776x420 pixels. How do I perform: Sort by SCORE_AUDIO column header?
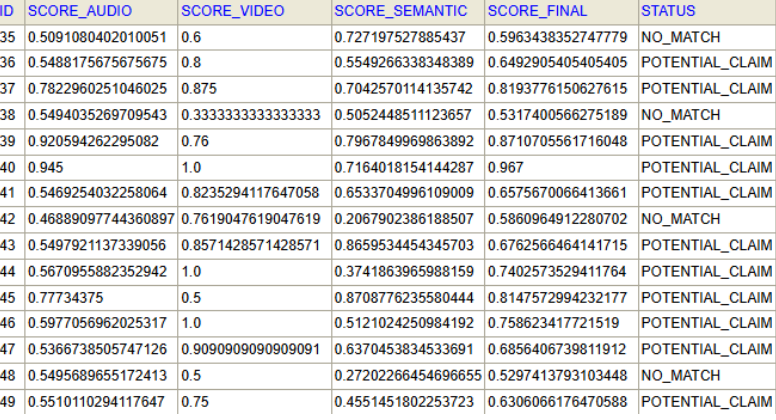tap(80, 11)
